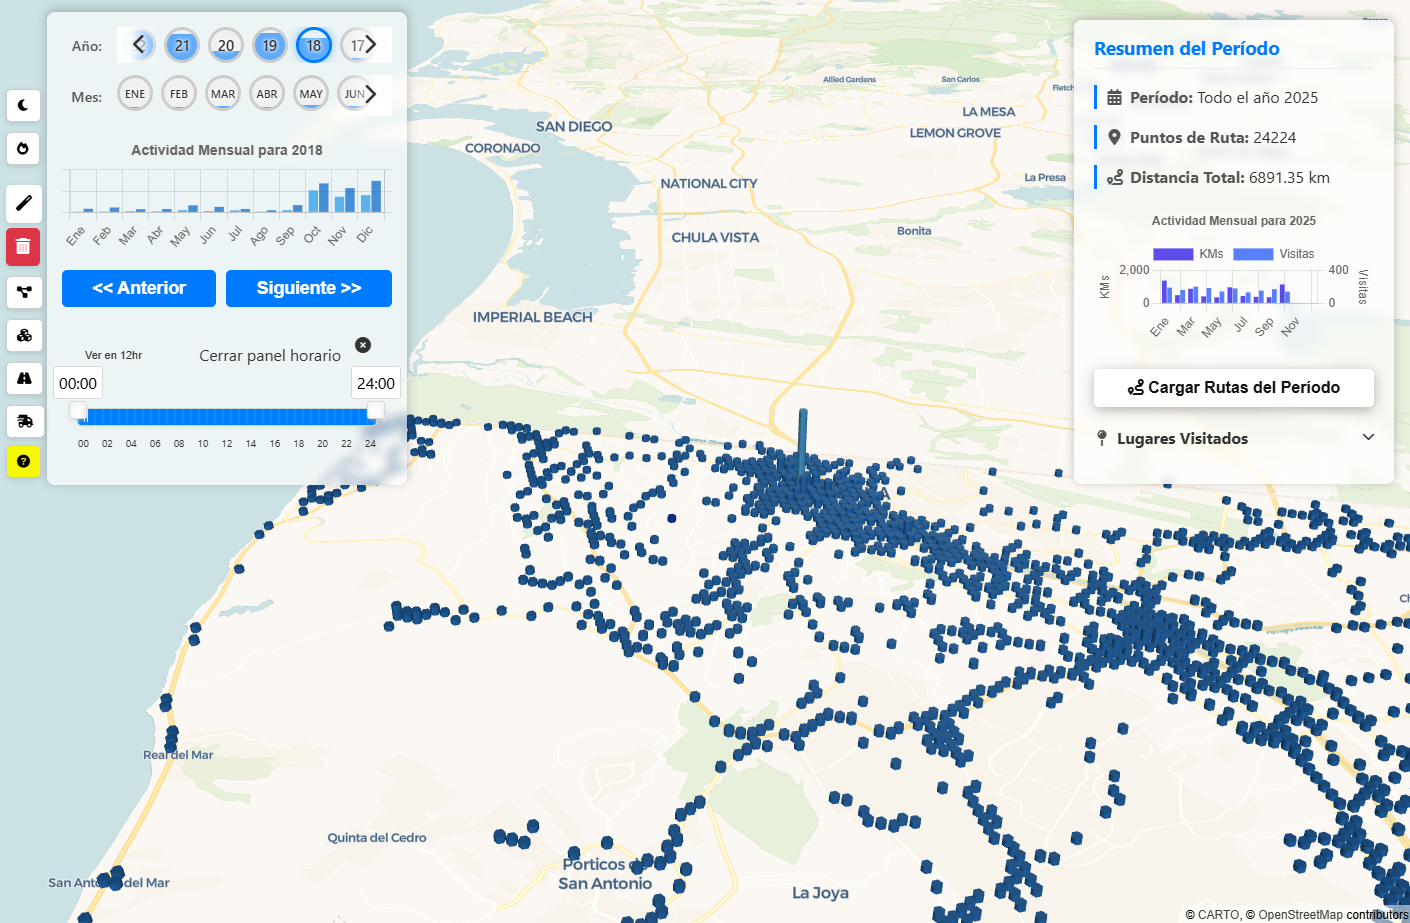This screenshot has width=1410, height=923.
Task: Toggle dark mode with the moon icon
Action: 24,105
